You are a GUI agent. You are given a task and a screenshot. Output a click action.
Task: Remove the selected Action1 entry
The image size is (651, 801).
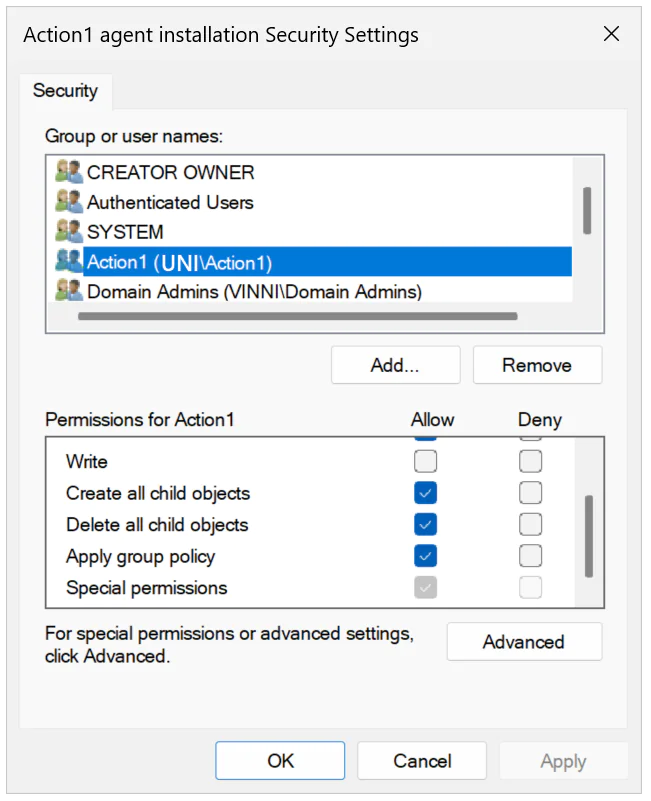click(x=537, y=364)
